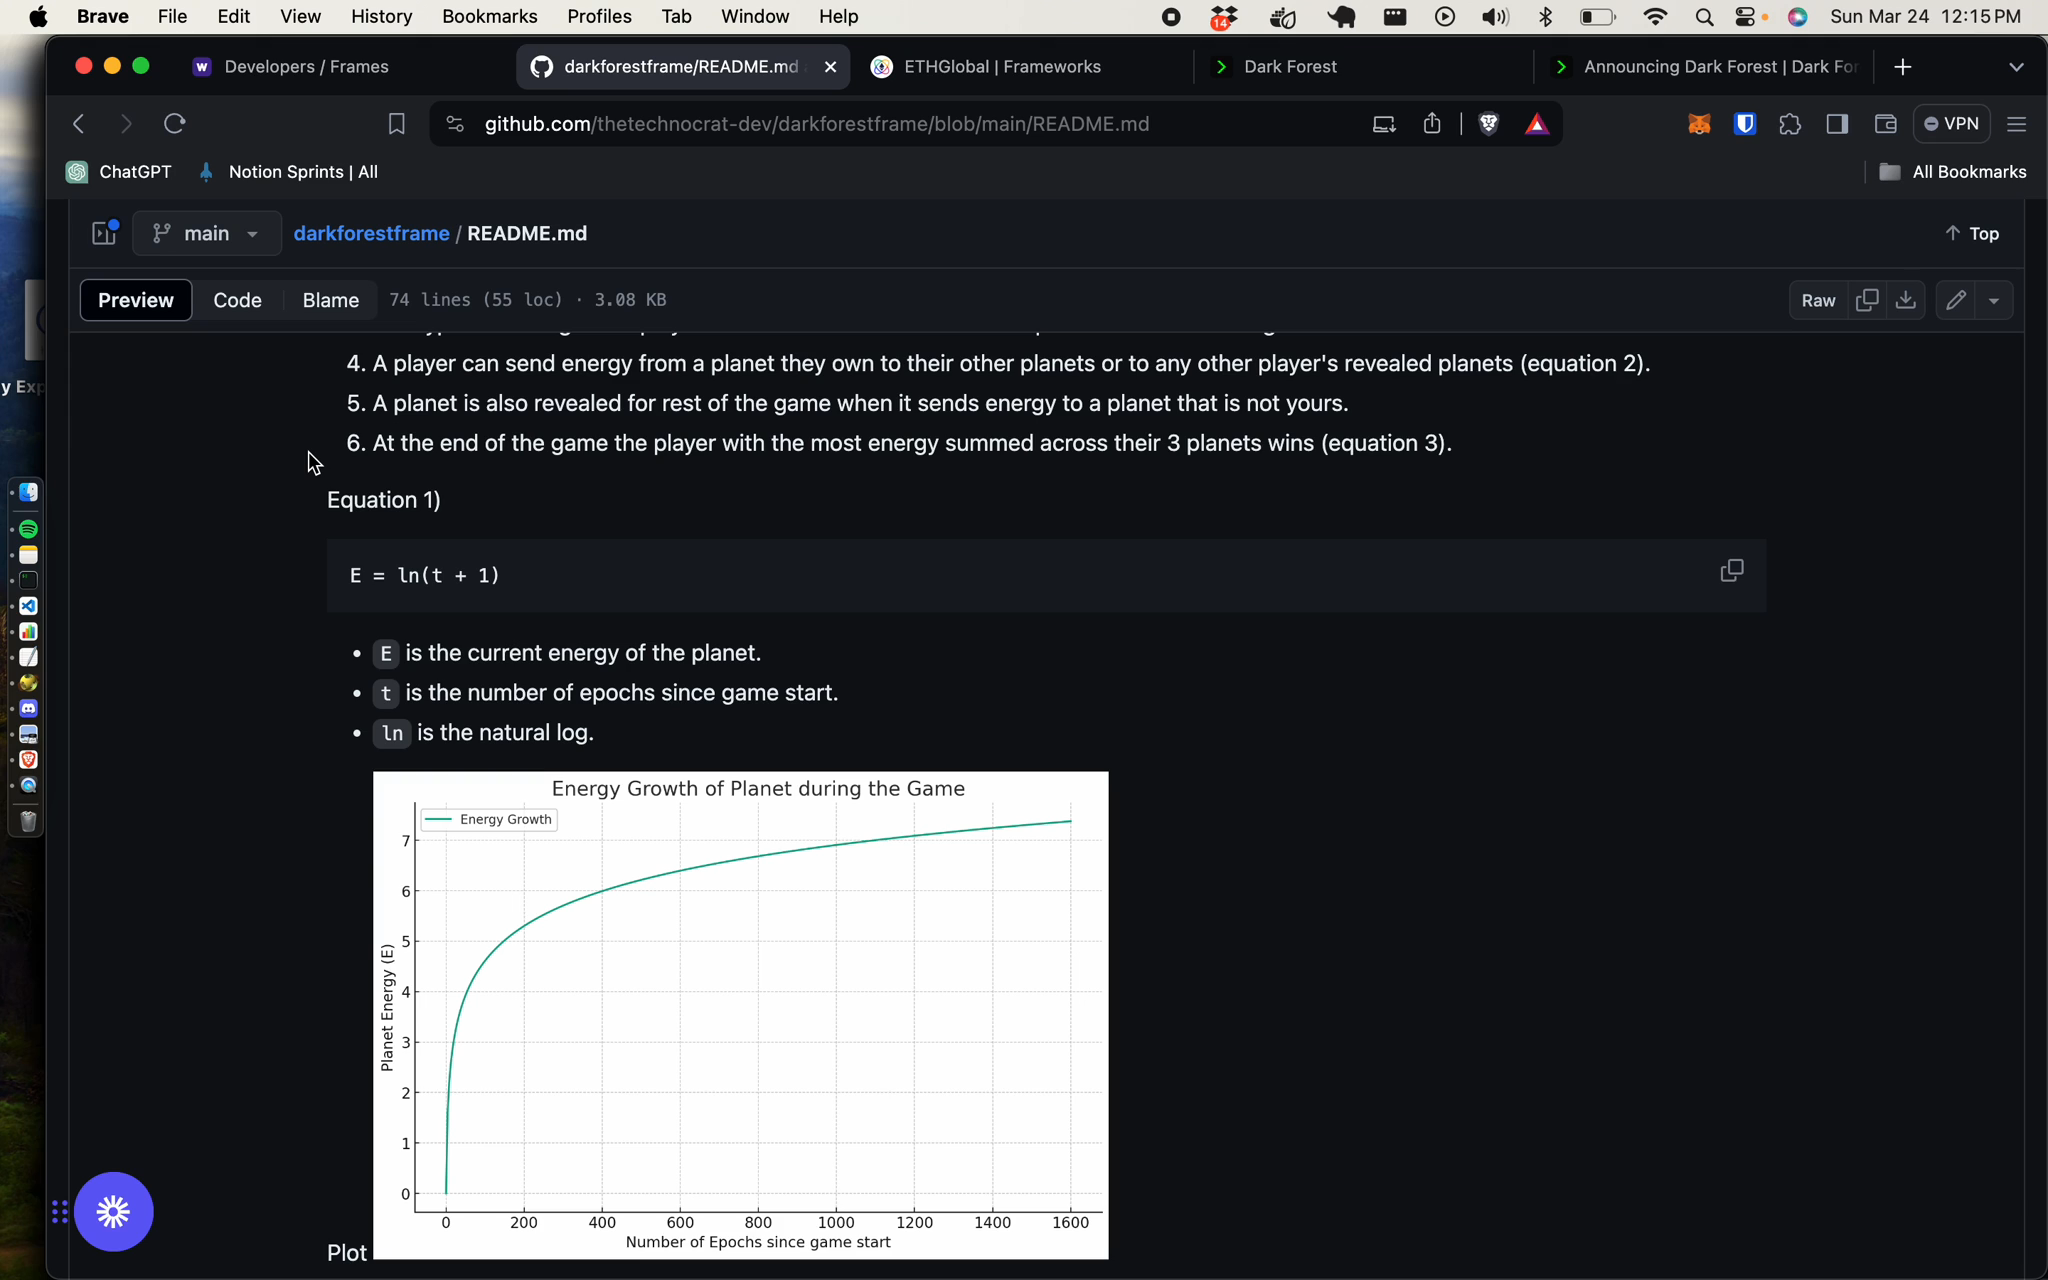This screenshot has height=1280, width=2048.
Task: Open Notion Sprints bookmark
Action: [x=288, y=172]
